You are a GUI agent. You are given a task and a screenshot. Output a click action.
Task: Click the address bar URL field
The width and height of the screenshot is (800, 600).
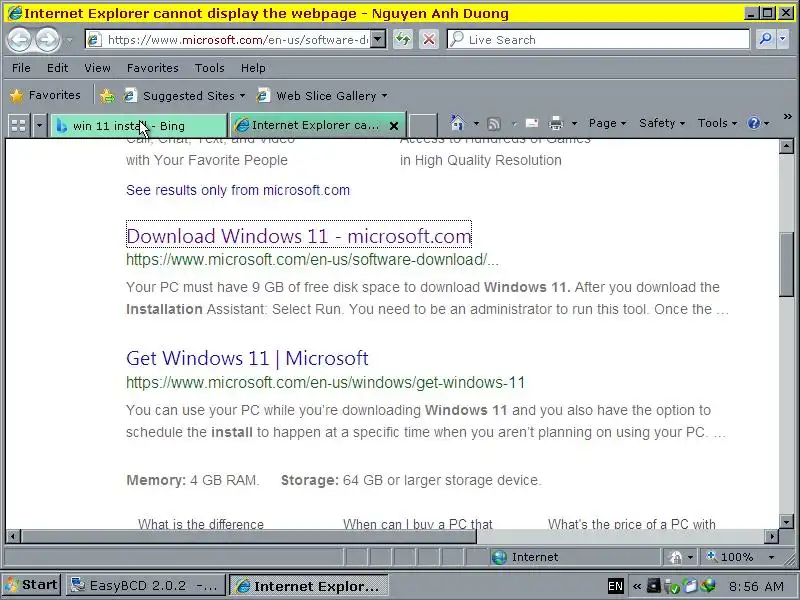click(x=228, y=40)
